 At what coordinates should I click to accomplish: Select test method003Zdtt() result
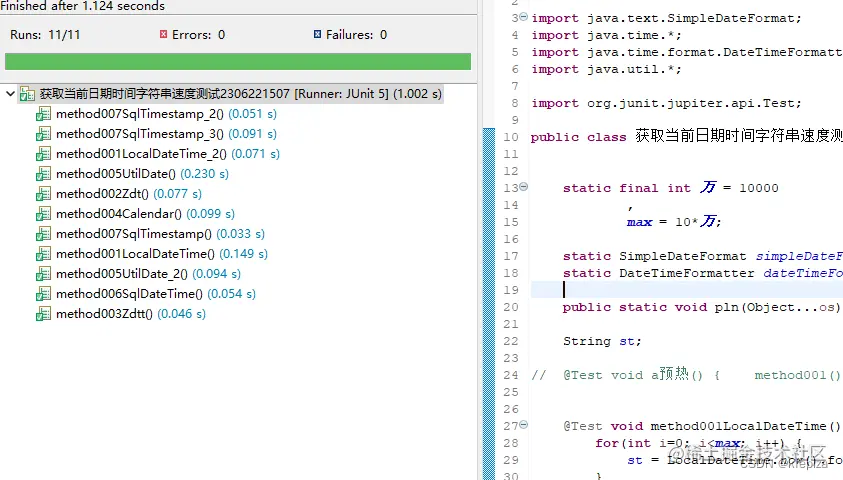click(131, 314)
